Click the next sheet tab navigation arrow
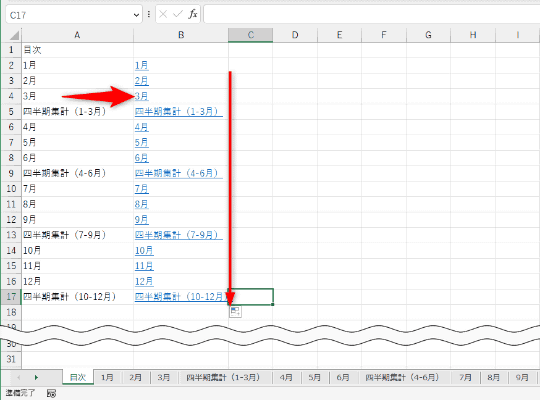 point(36,378)
